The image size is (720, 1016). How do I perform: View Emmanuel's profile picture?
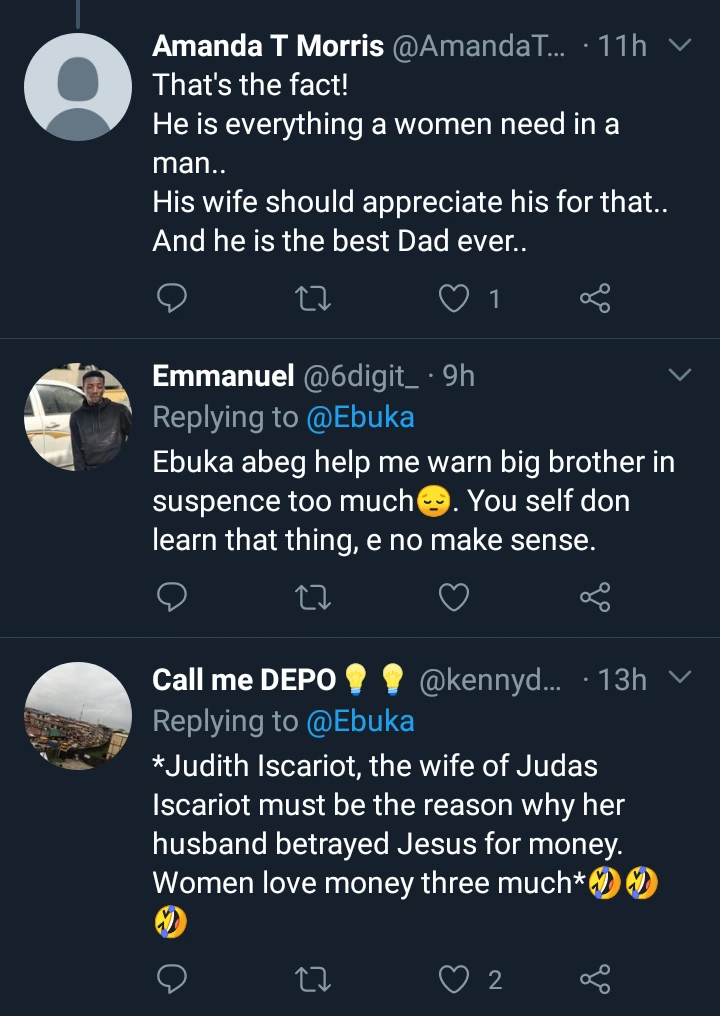[78, 417]
